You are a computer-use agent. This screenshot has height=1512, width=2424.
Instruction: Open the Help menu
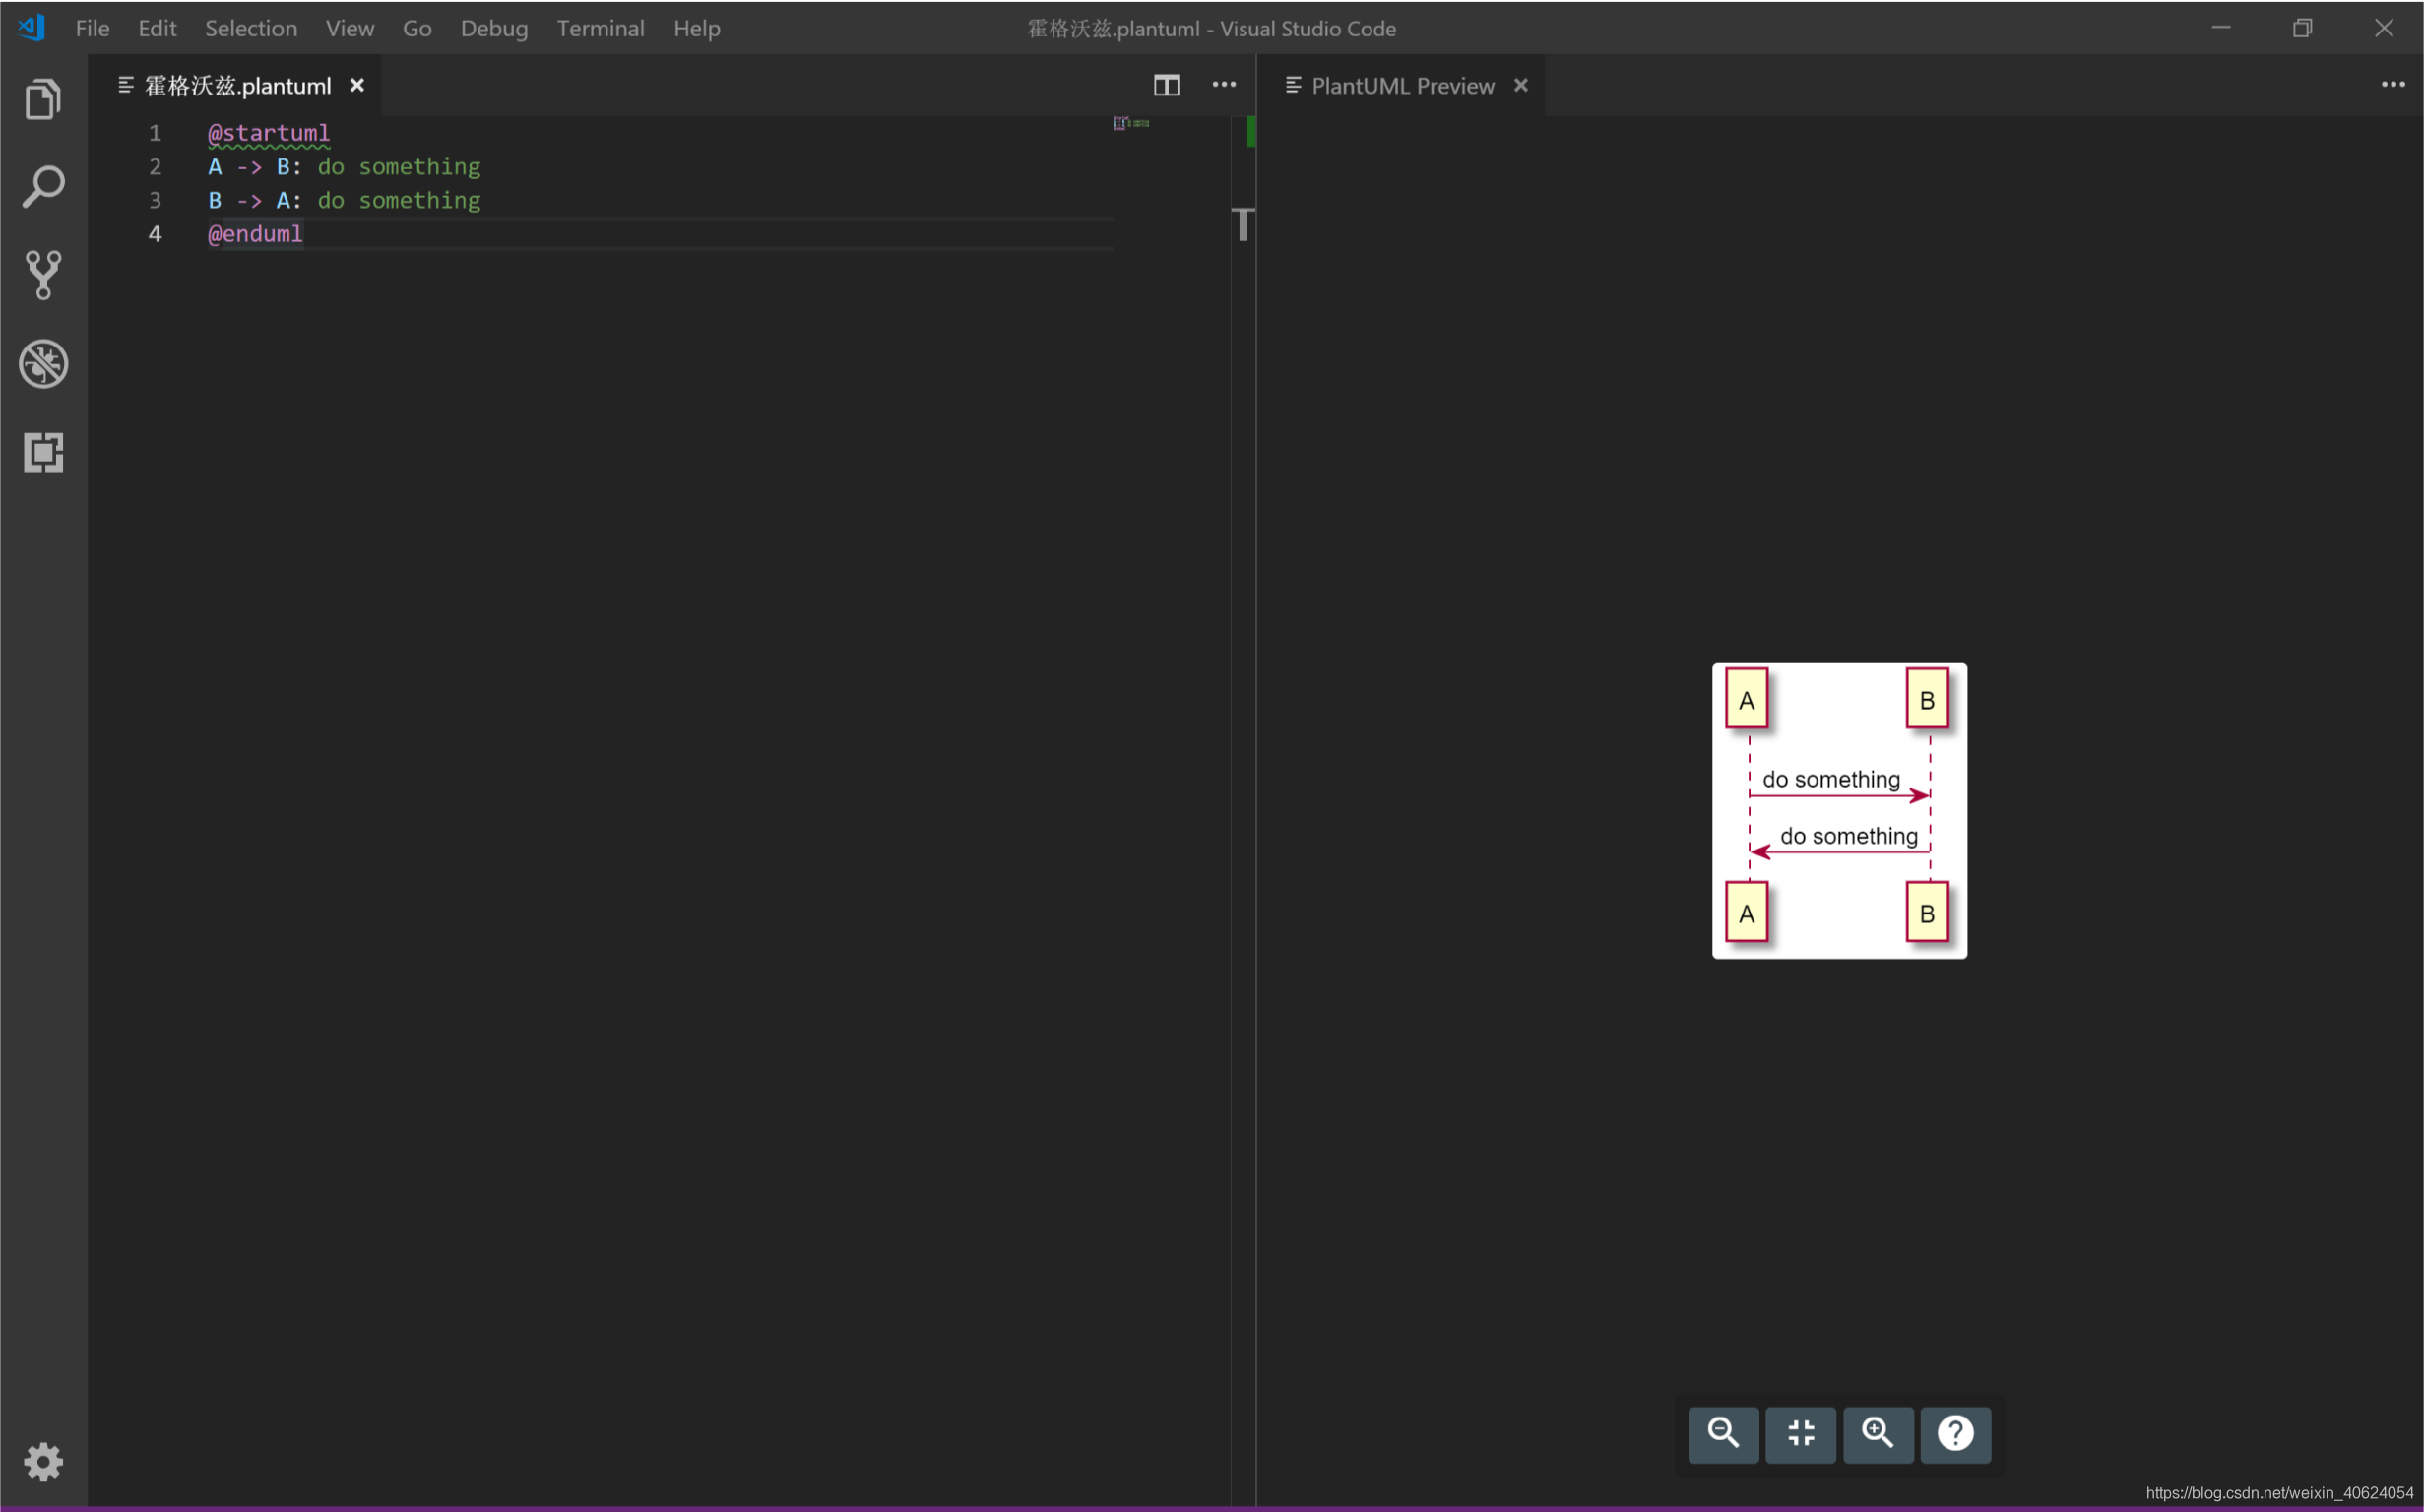[696, 28]
